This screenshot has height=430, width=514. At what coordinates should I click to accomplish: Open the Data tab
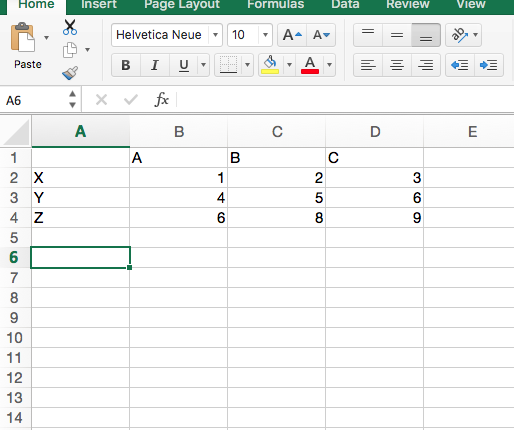tap(345, 4)
